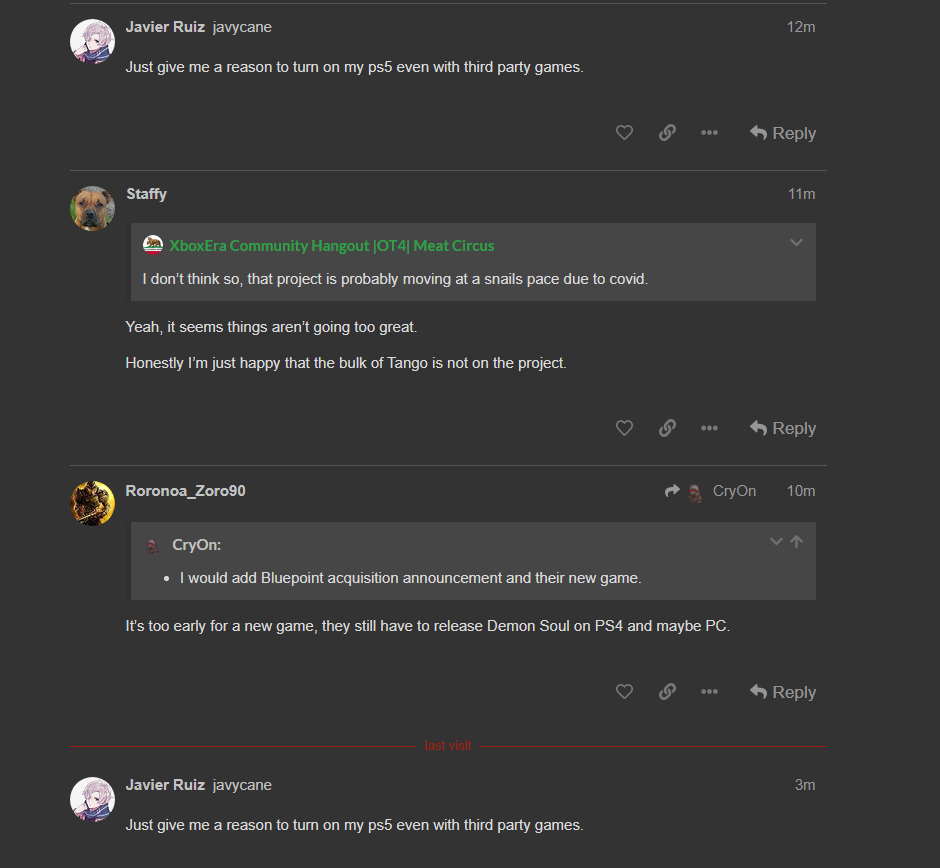
Task: Open more actions menu on Staffy's post
Action: click(x=709, y=428)
